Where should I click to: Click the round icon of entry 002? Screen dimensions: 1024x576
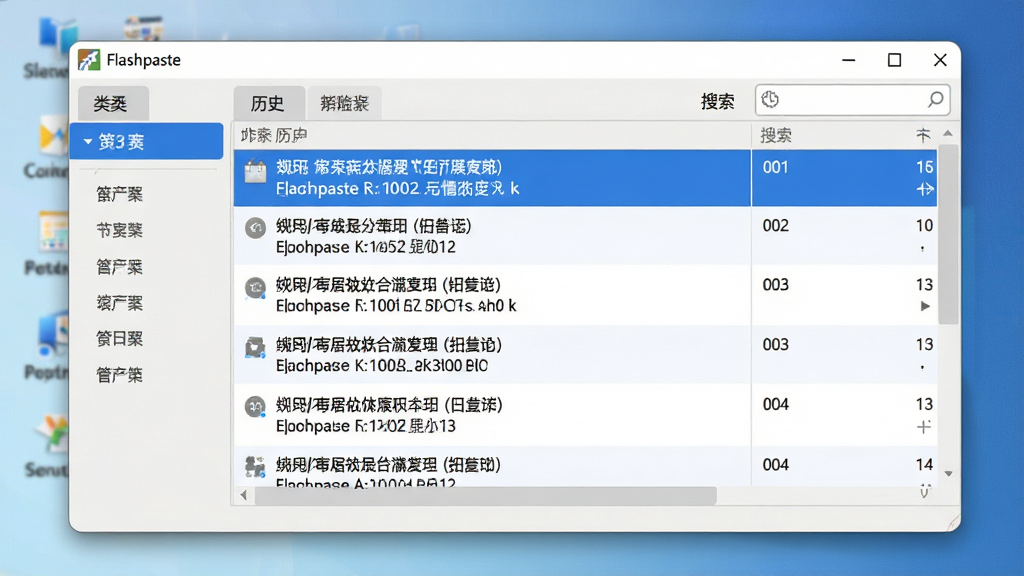pos(255,228)
